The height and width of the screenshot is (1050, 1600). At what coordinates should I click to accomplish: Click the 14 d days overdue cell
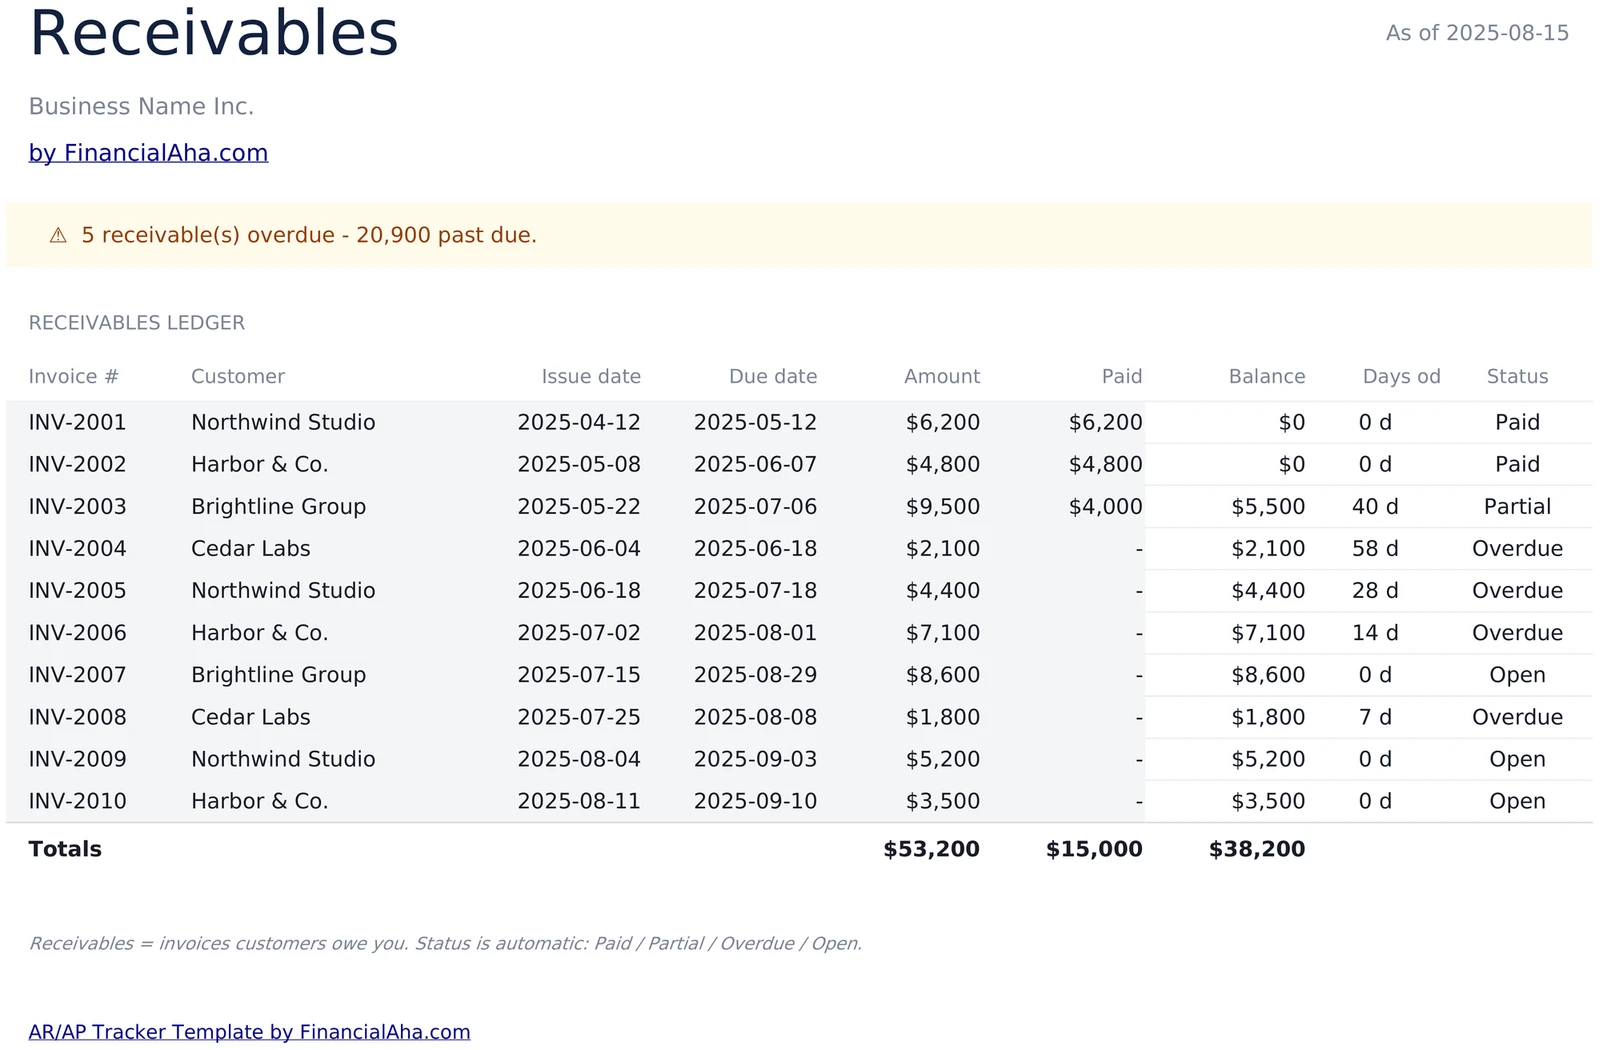click(1375, 633)
